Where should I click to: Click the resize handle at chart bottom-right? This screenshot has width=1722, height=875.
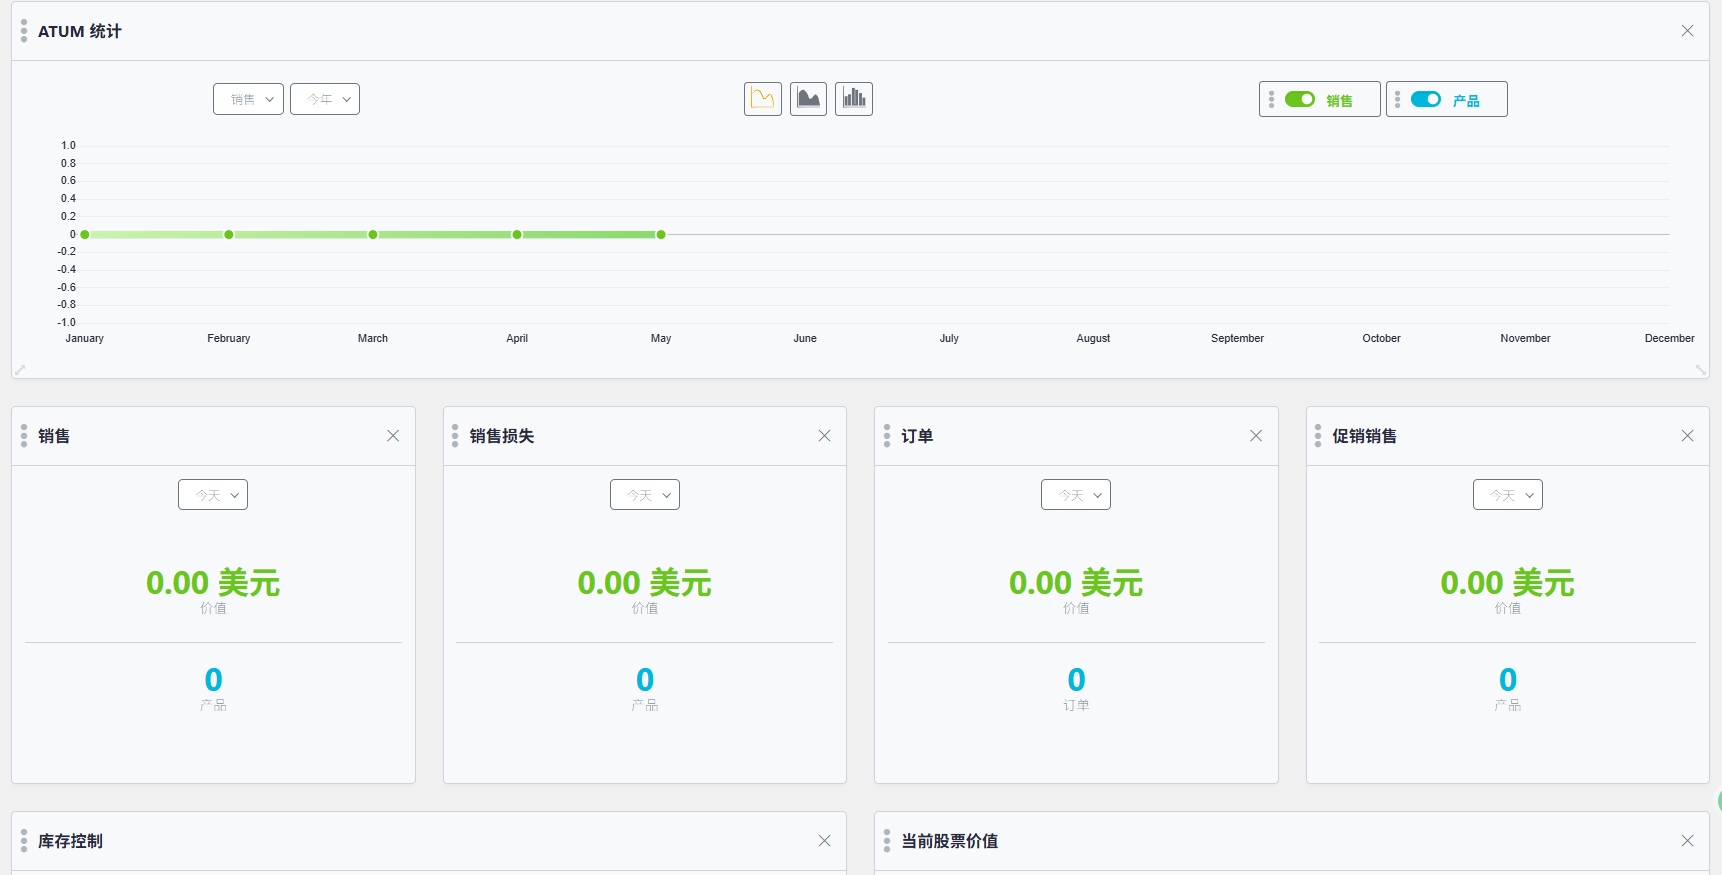1700,369
